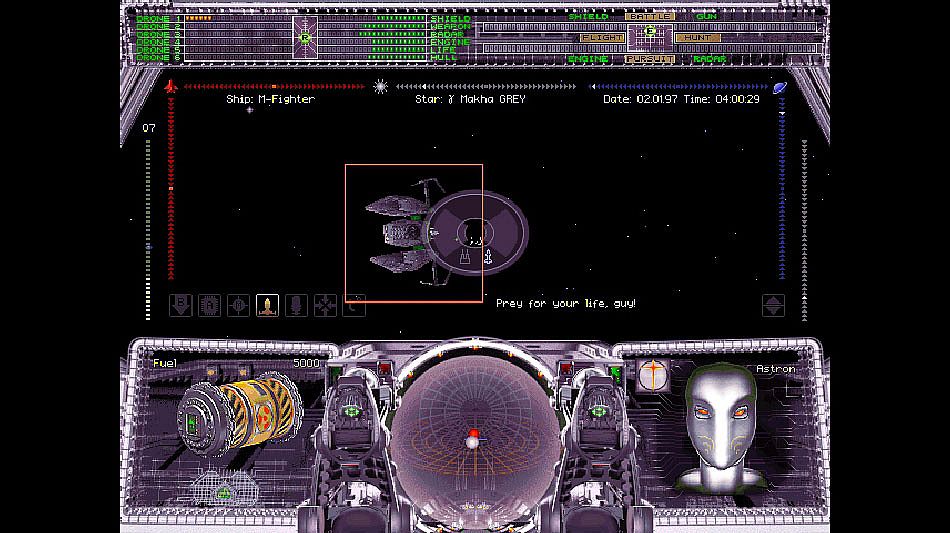Select the crescent moon icon

(354, 305)
